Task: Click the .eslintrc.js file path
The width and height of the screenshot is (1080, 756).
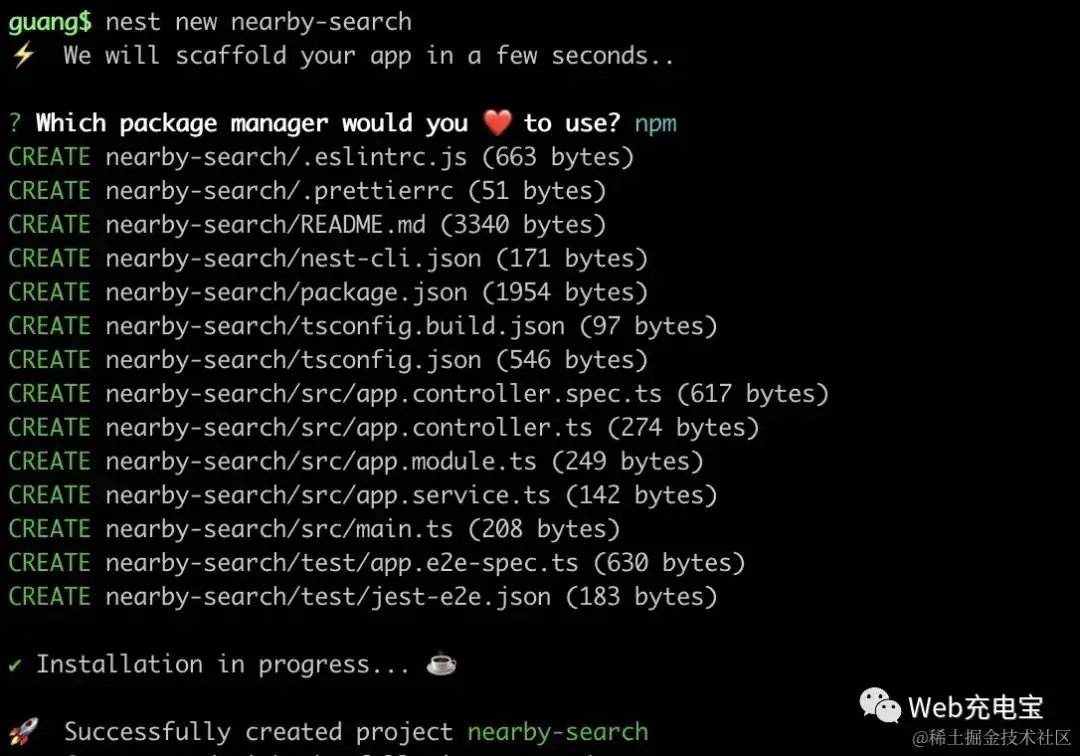Action: click(x=286, y=157)
